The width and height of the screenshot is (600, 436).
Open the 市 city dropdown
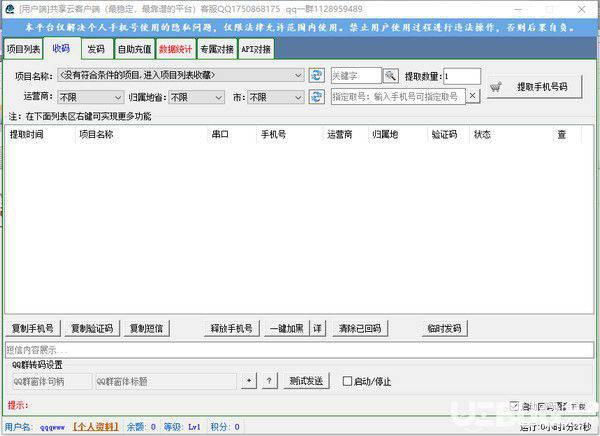click(276, 97)
